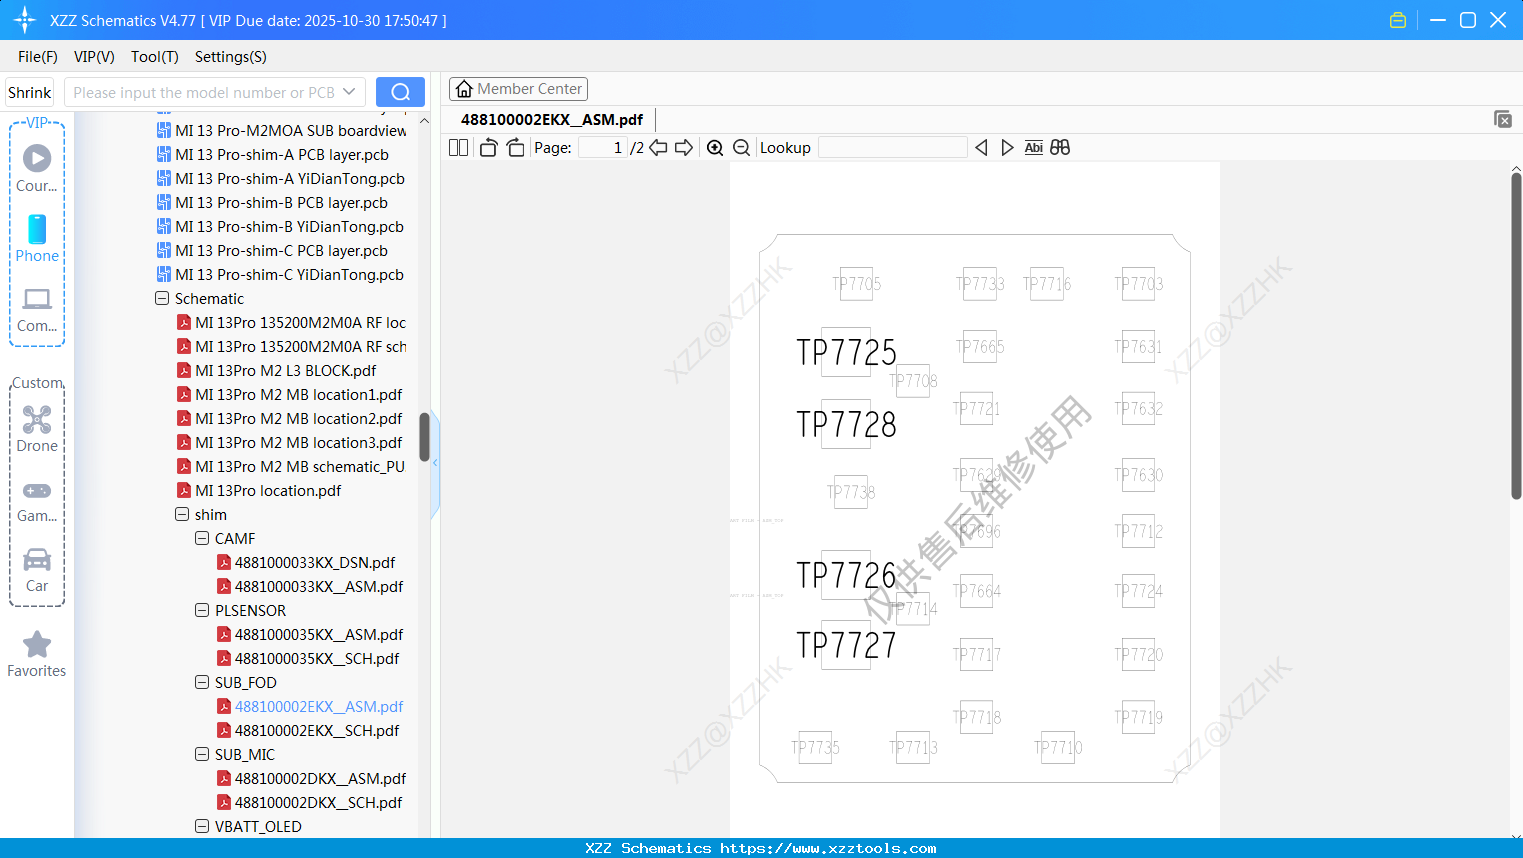Open the VIP(V) menu
This screenshot has width=1523, height=858.
[x=94, y=57]
